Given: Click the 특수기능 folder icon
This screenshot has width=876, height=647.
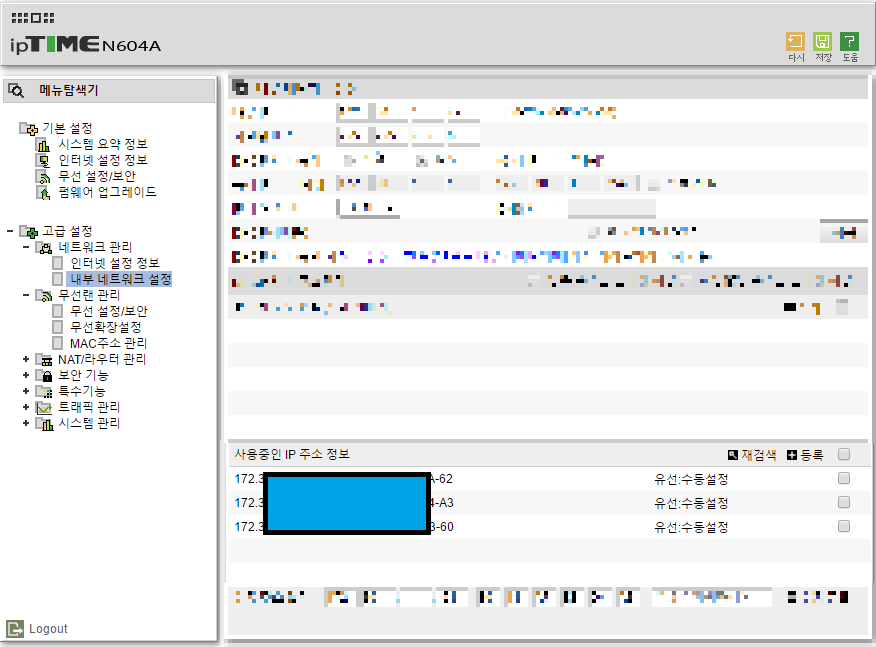Looking at the screenshot, I should pos(44,391).
